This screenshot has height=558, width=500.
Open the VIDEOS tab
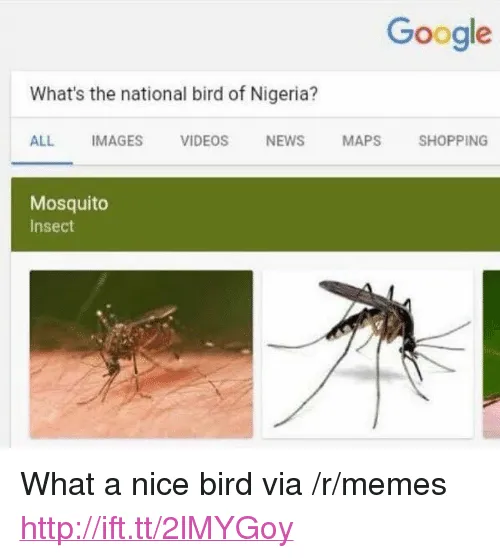(x=204, y=141)
